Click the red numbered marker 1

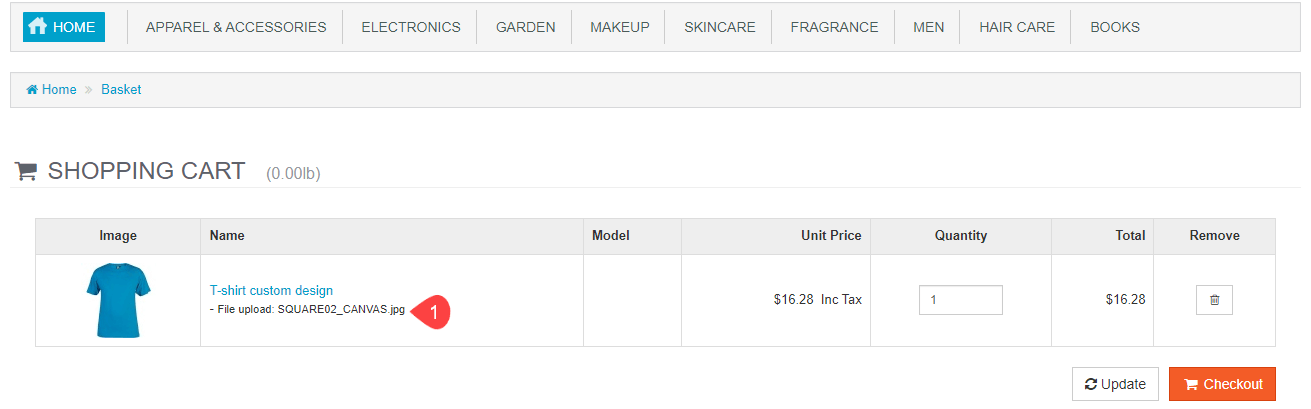click(432, 311)
